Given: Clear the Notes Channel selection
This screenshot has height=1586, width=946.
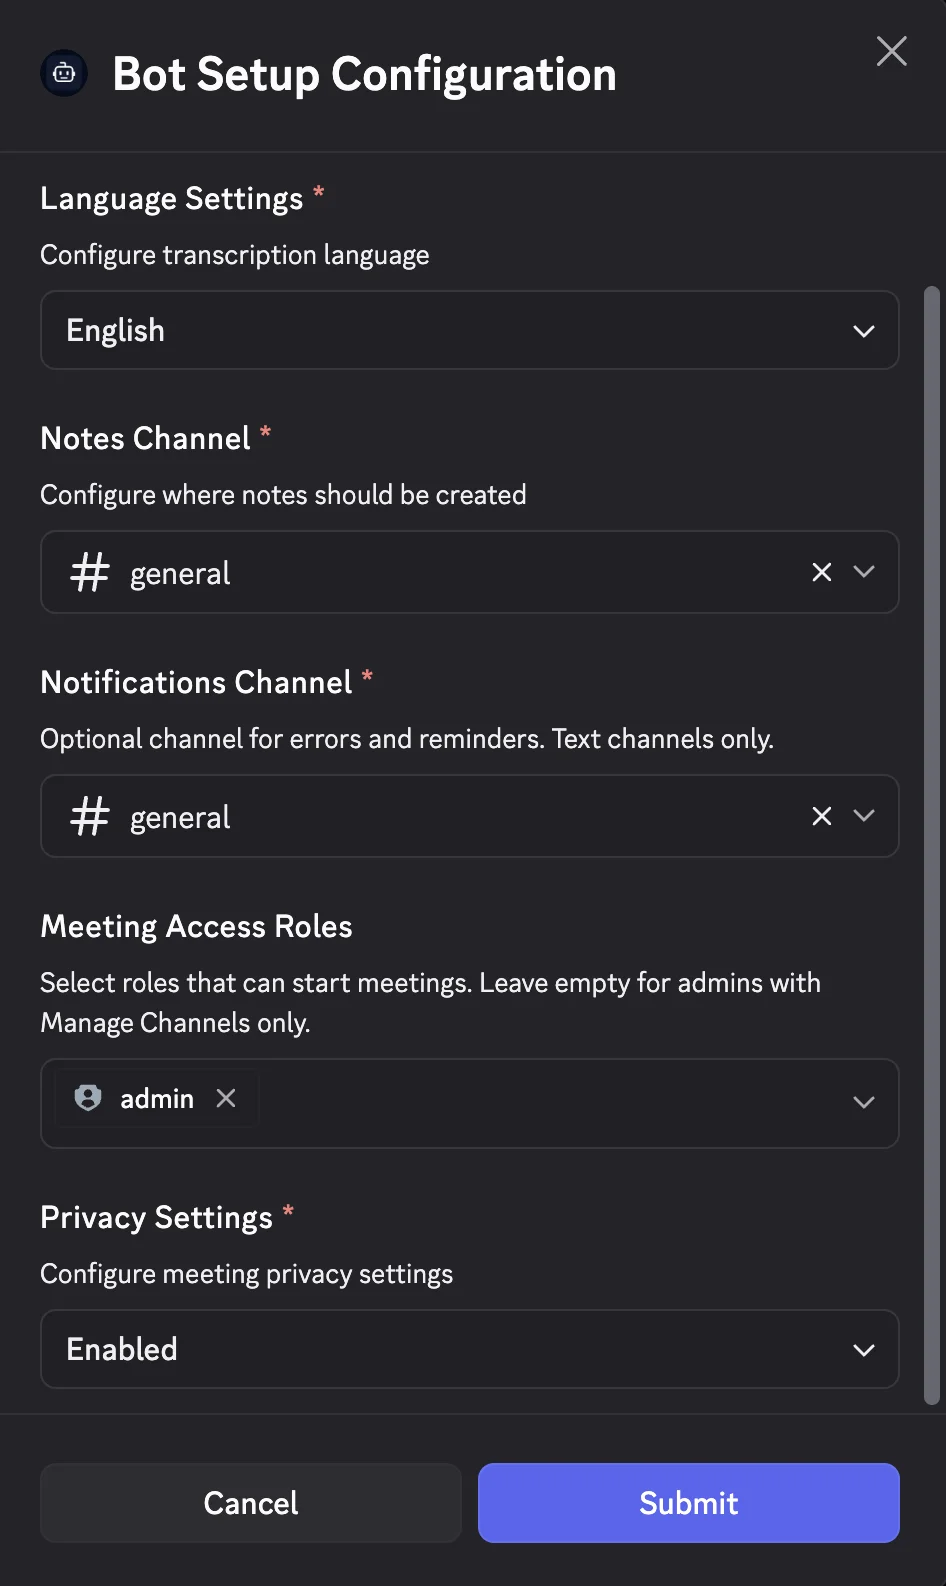Looking at the screenshot, I should pyautogui.click(x=822, y=572).
